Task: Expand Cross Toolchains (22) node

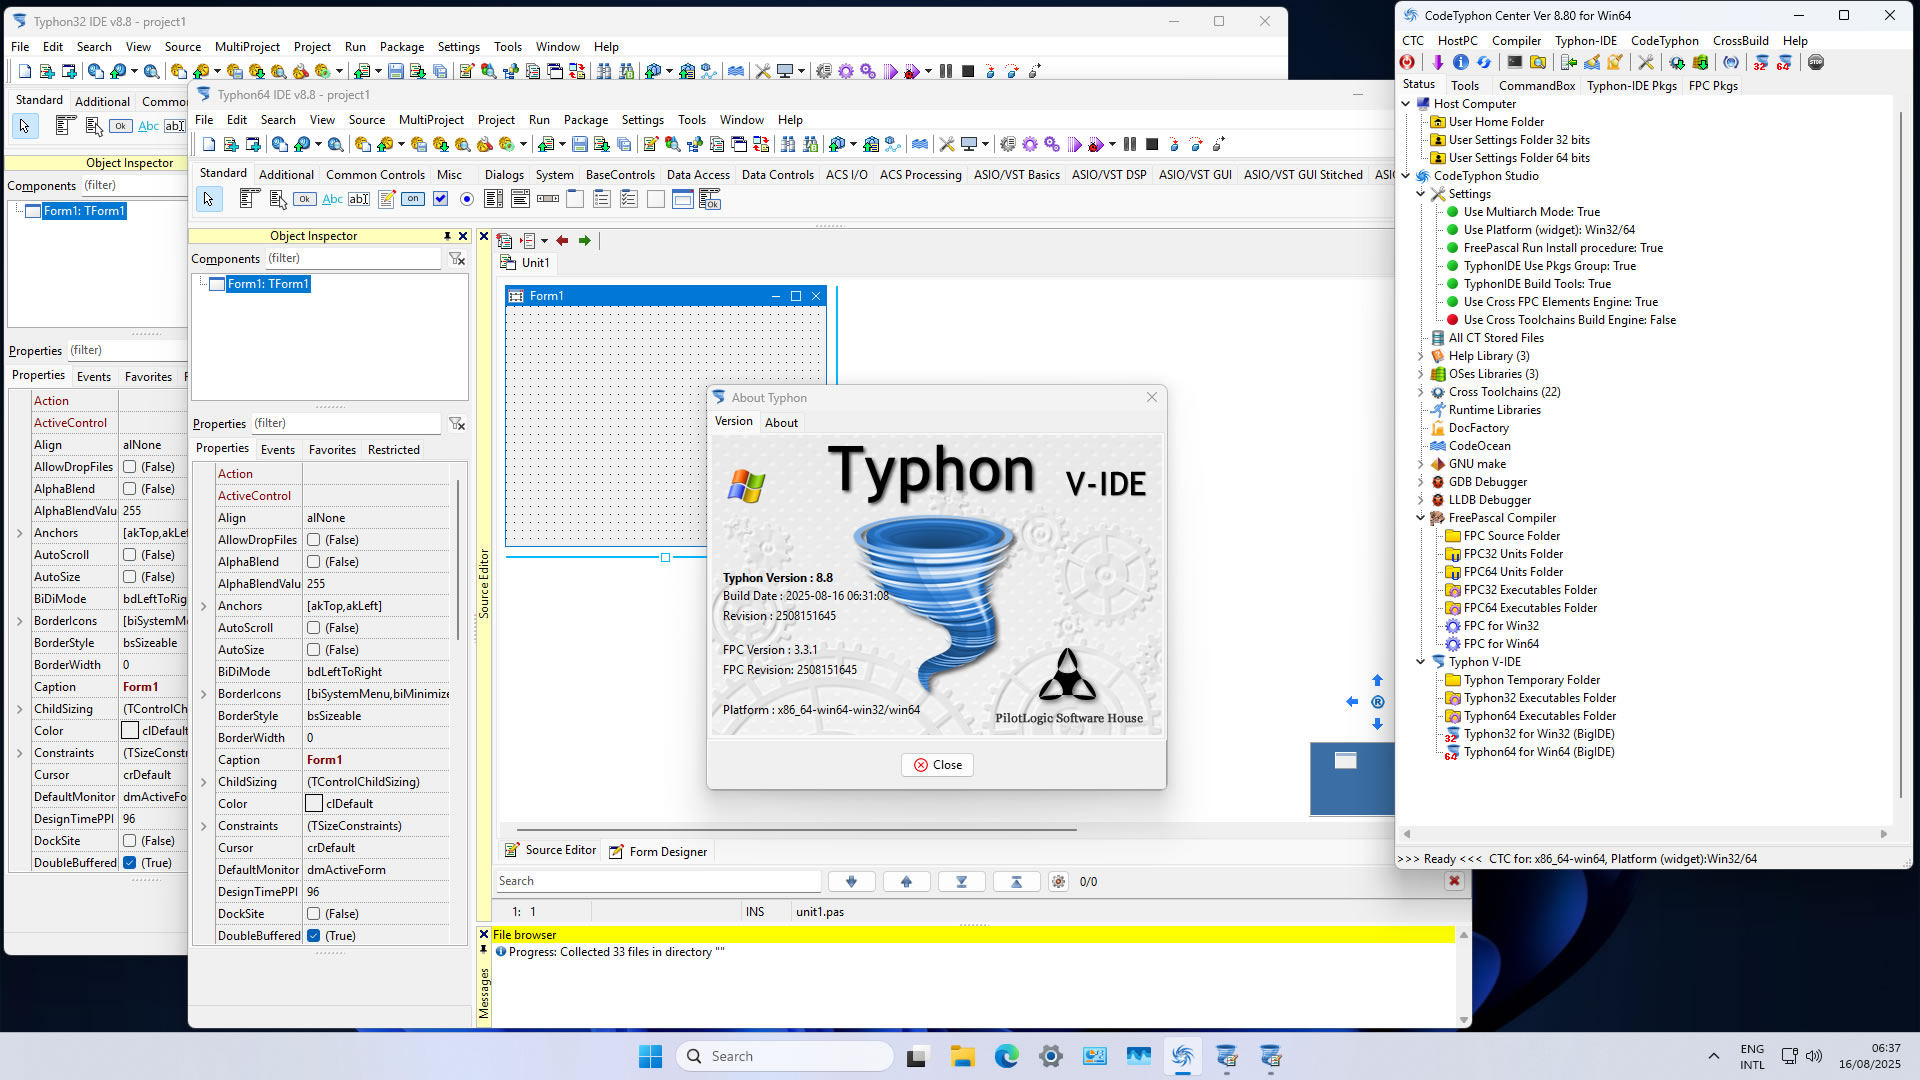Action: point(1421,392)
